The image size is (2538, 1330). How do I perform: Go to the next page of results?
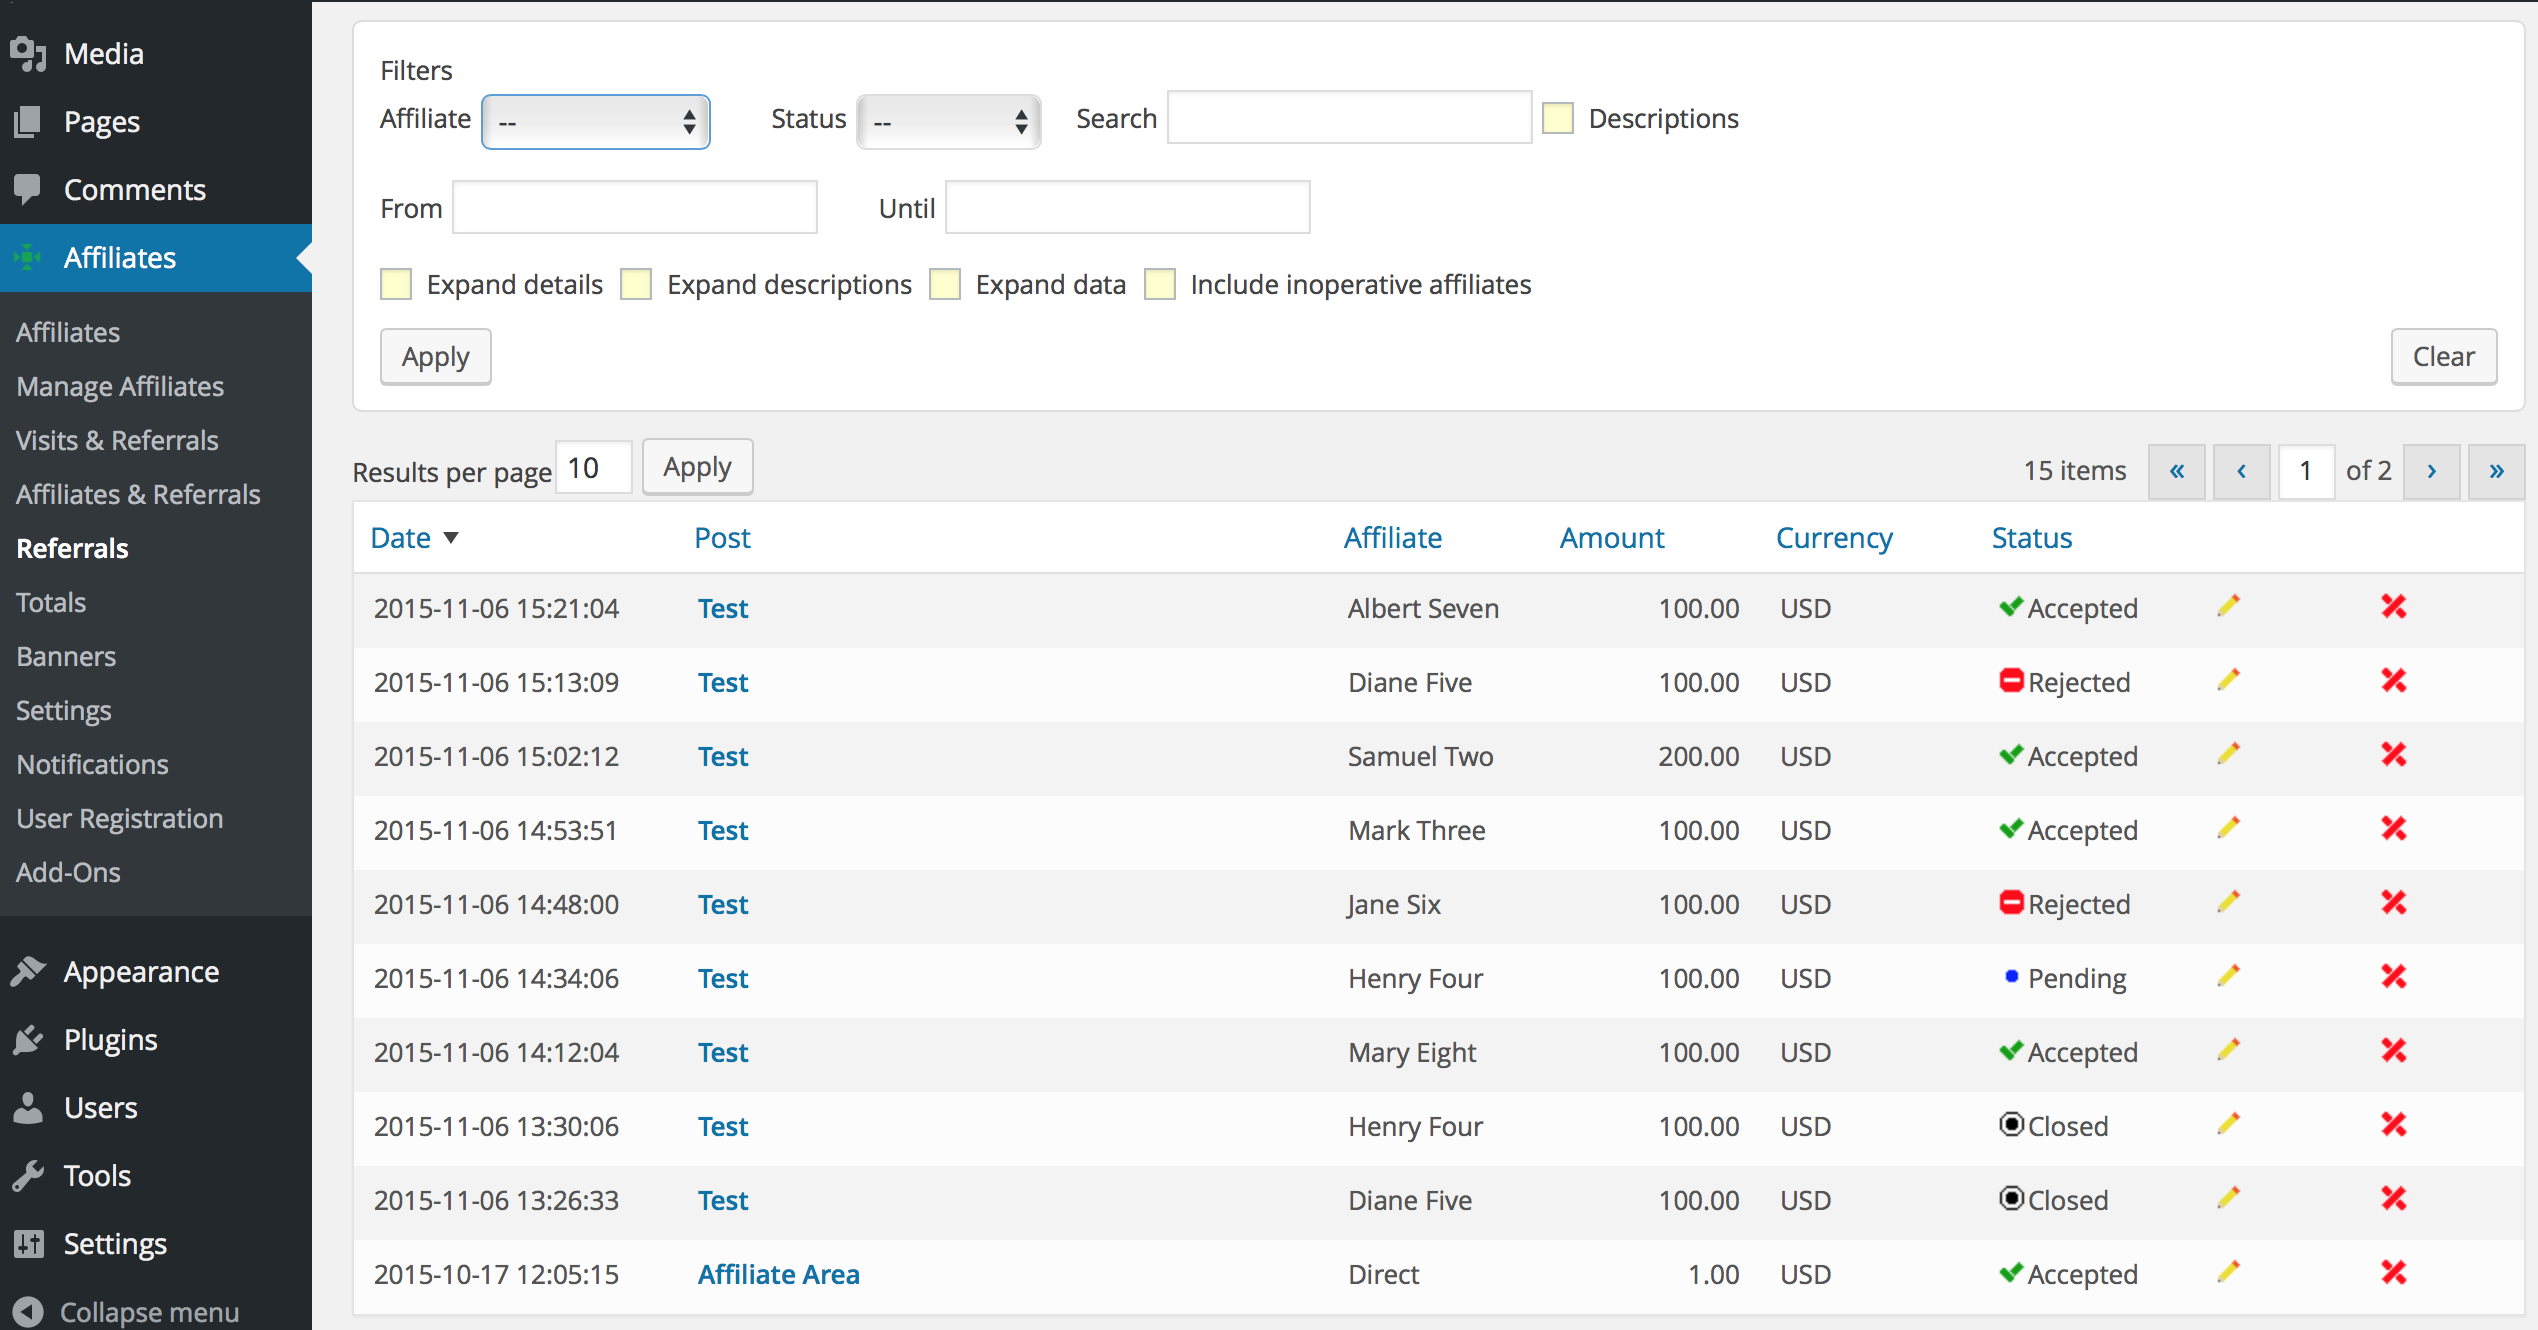(2432, 471)
